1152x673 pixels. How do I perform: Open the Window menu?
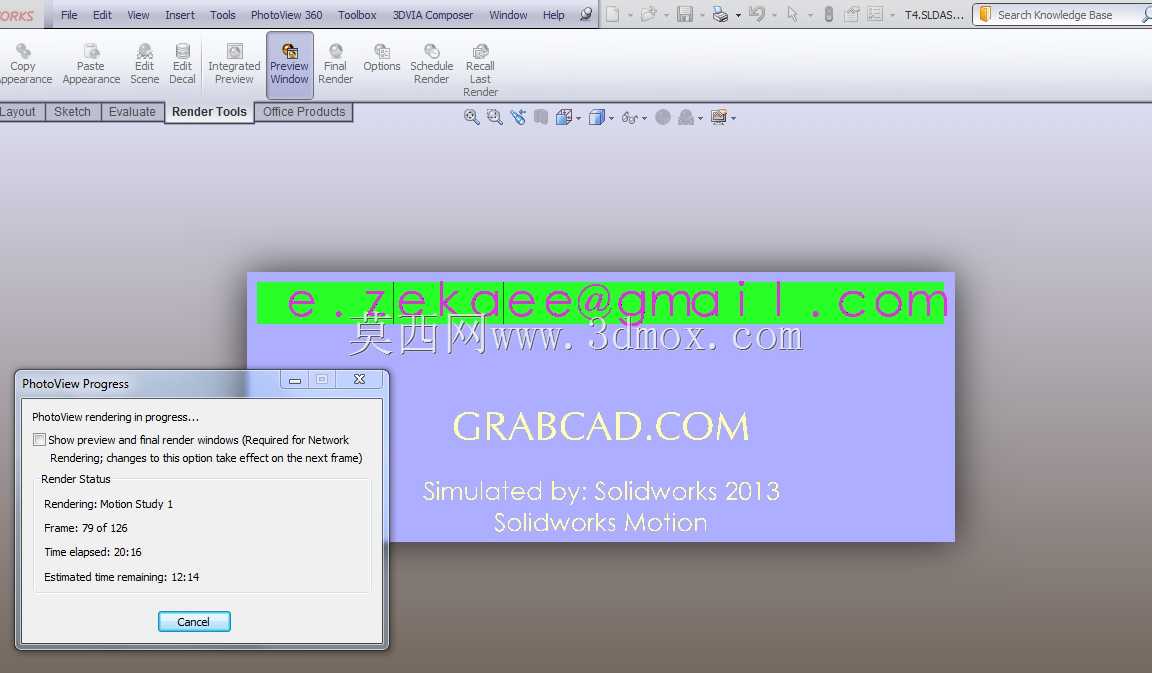point(508,15)
